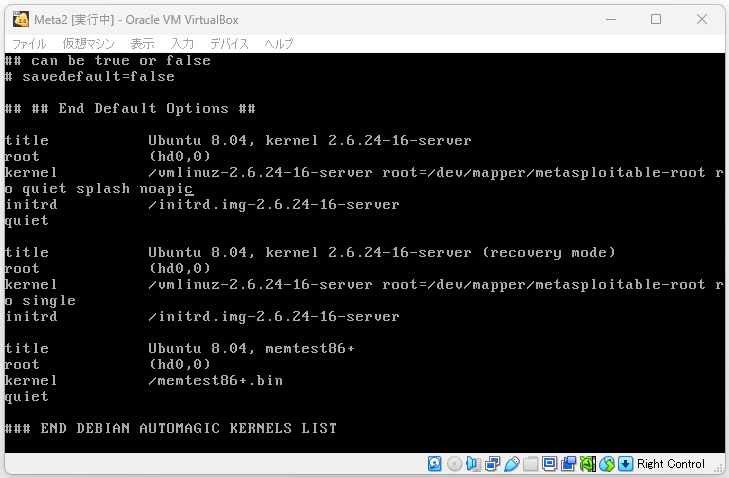Click the 'single' kernel option text
The height and width of the screenshot is (478, 729).
[x=49, y=301]
